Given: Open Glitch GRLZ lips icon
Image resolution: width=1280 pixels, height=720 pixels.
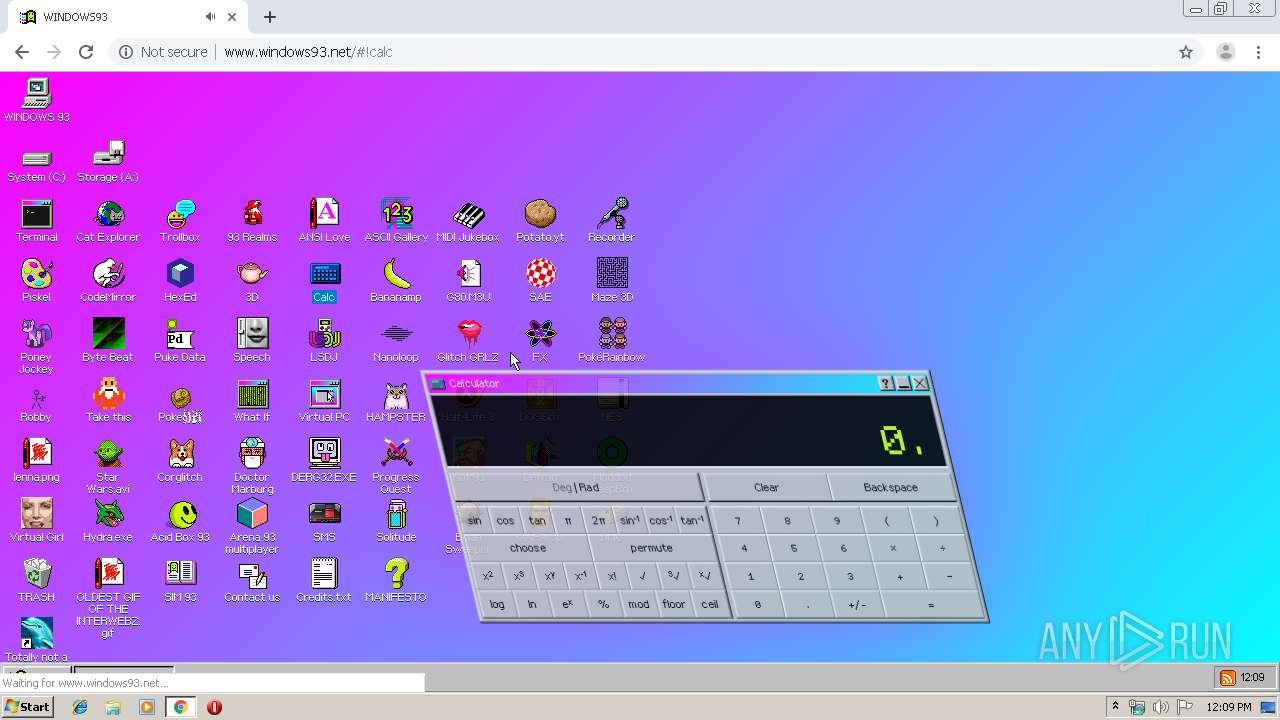Looking at the screenshot, I should [468, 341].
